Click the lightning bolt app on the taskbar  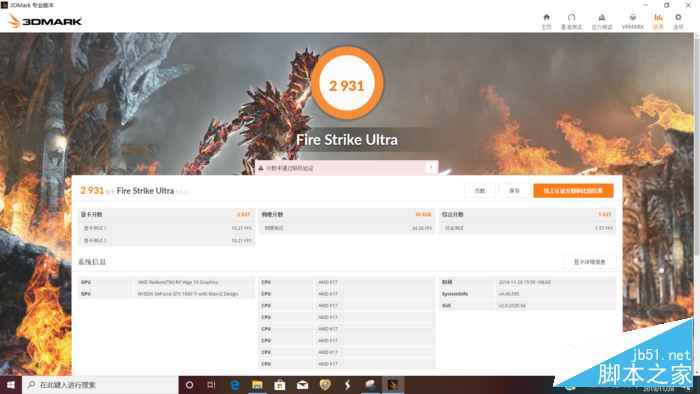point(348,385)
